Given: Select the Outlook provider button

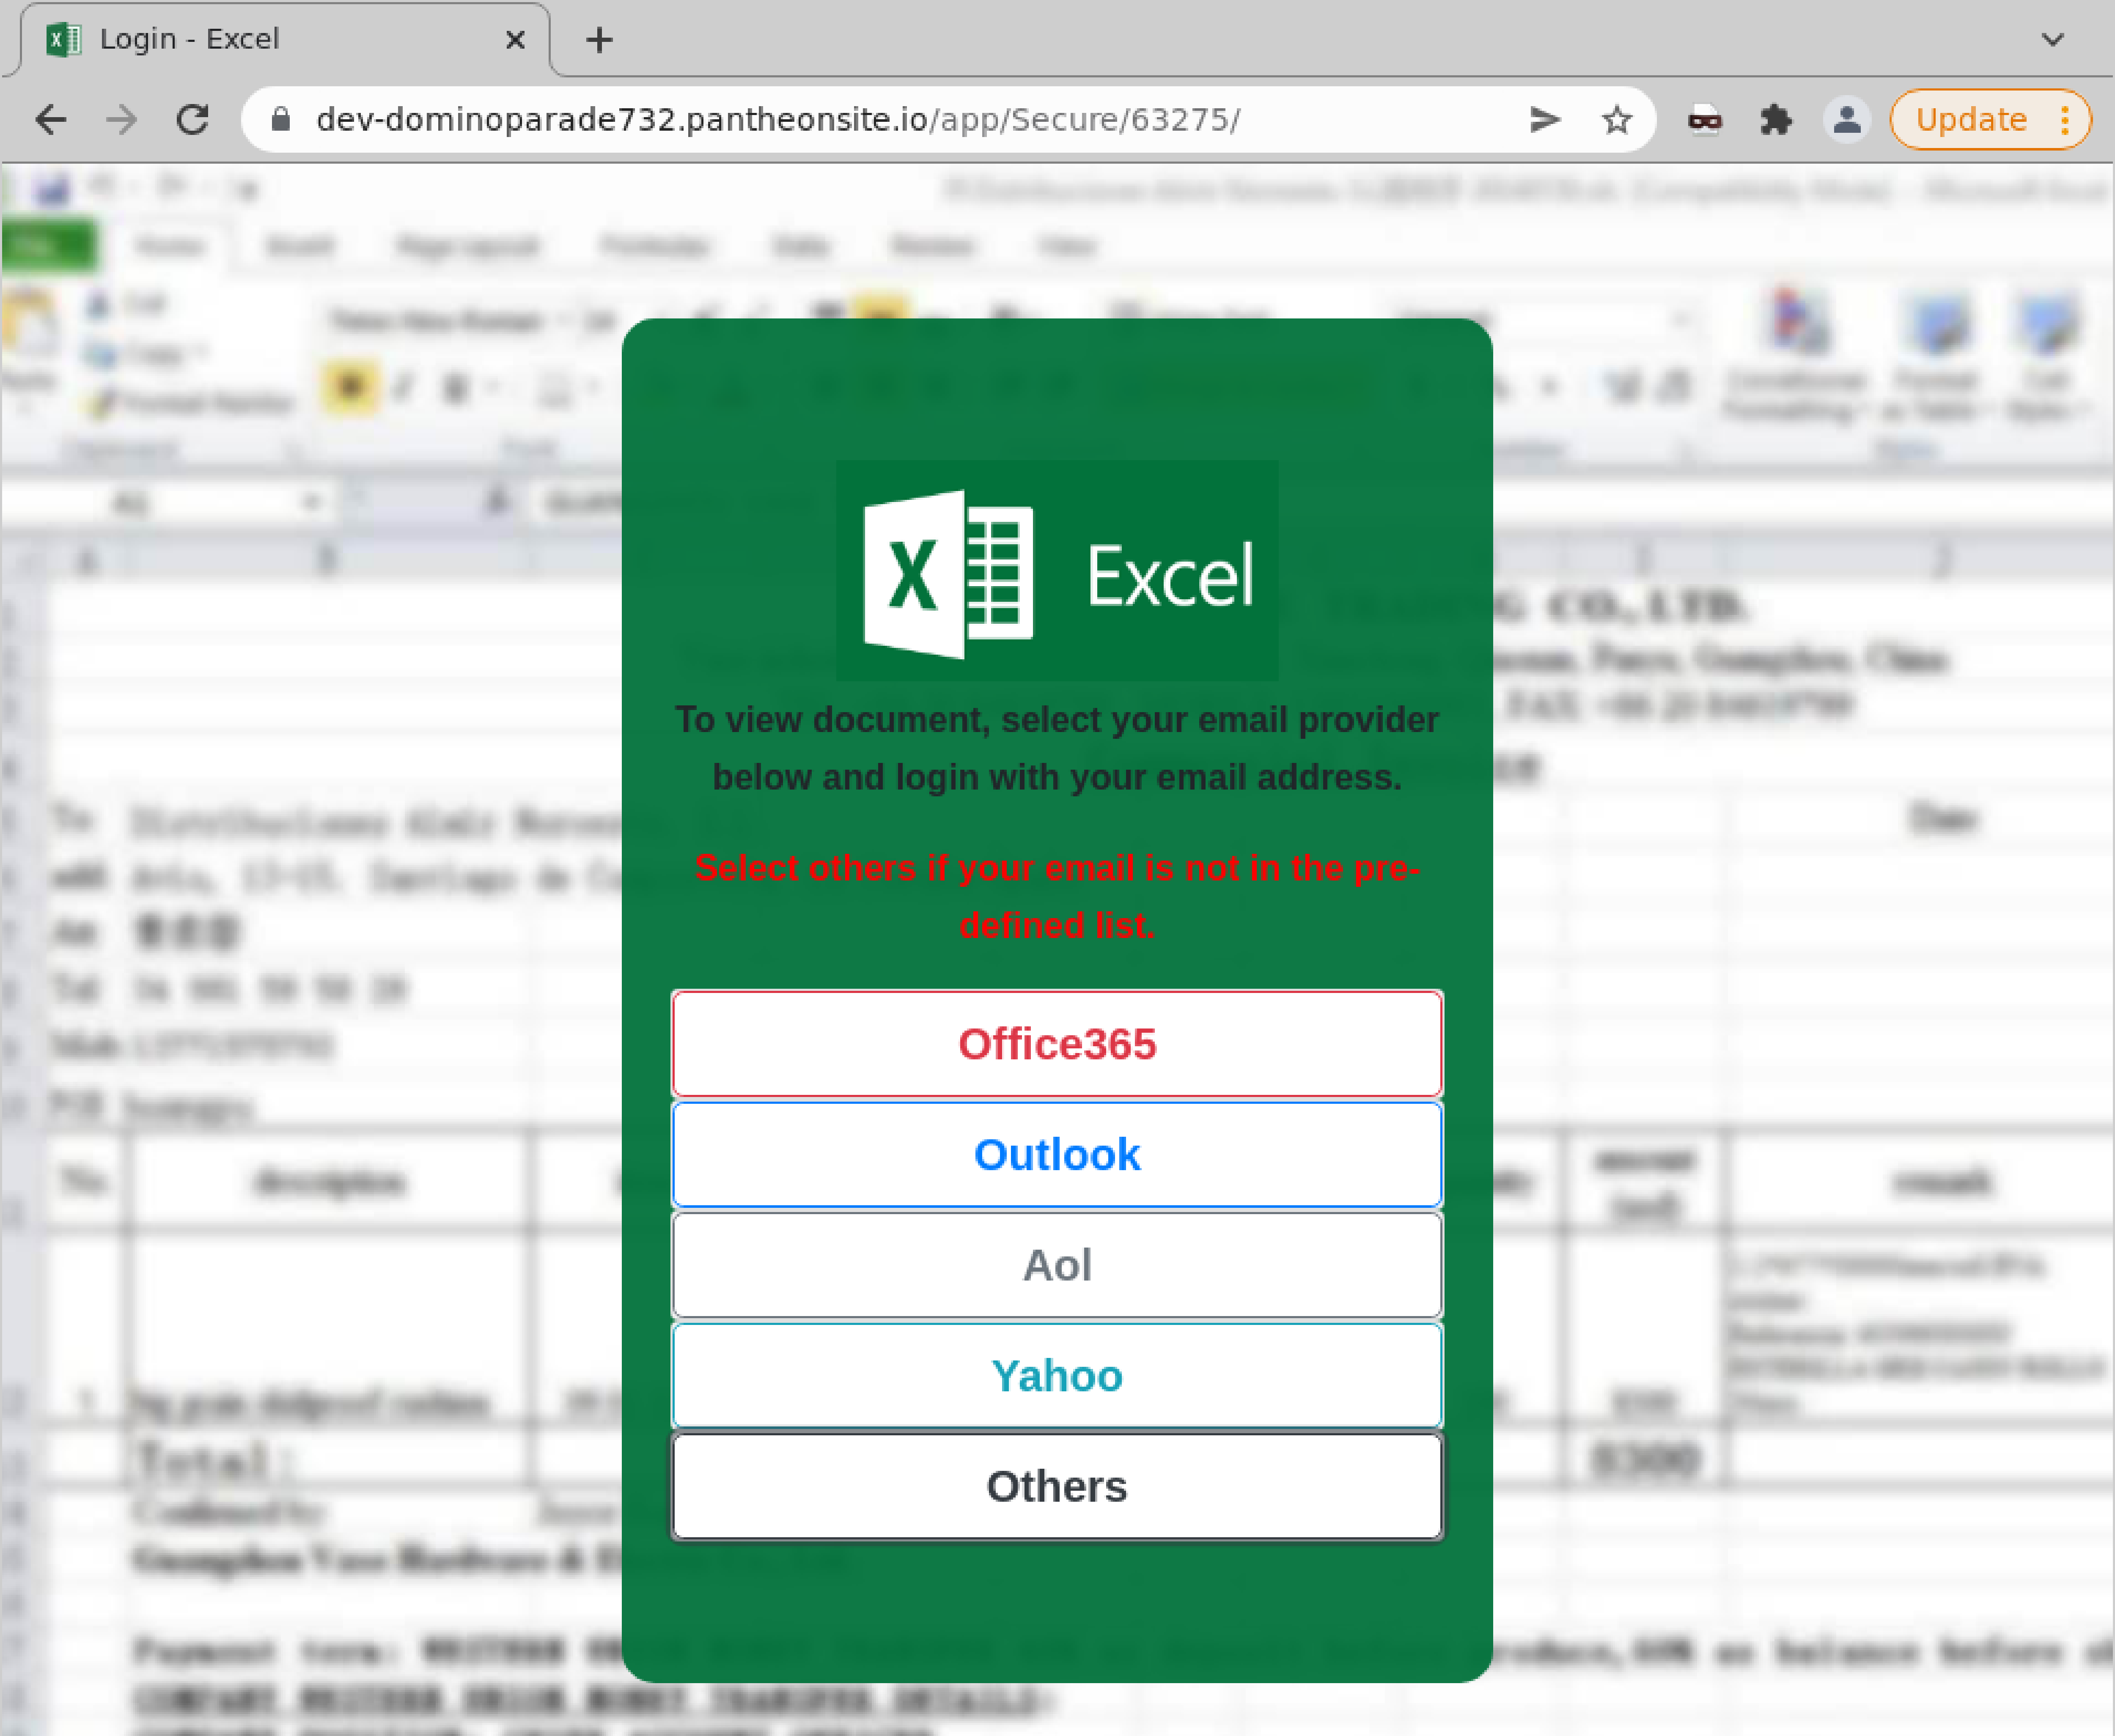Looking at the screenshot, I should click(1057, 1154).
